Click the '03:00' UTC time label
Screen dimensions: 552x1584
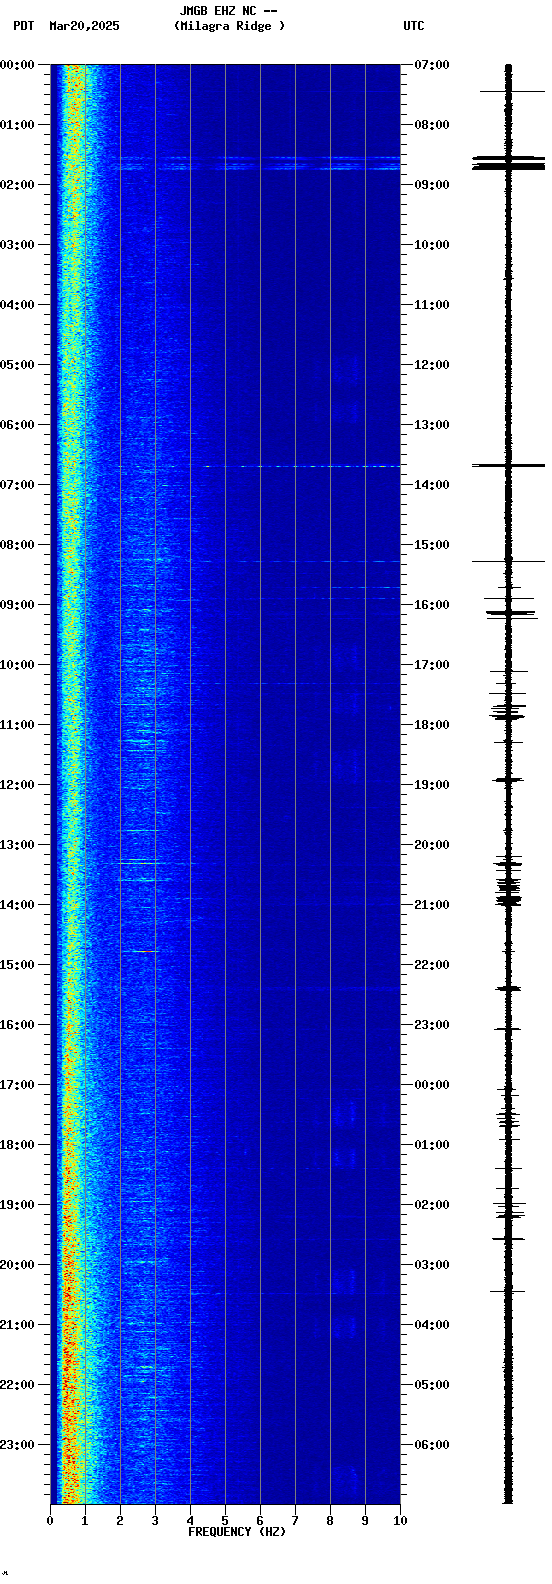432,1265
